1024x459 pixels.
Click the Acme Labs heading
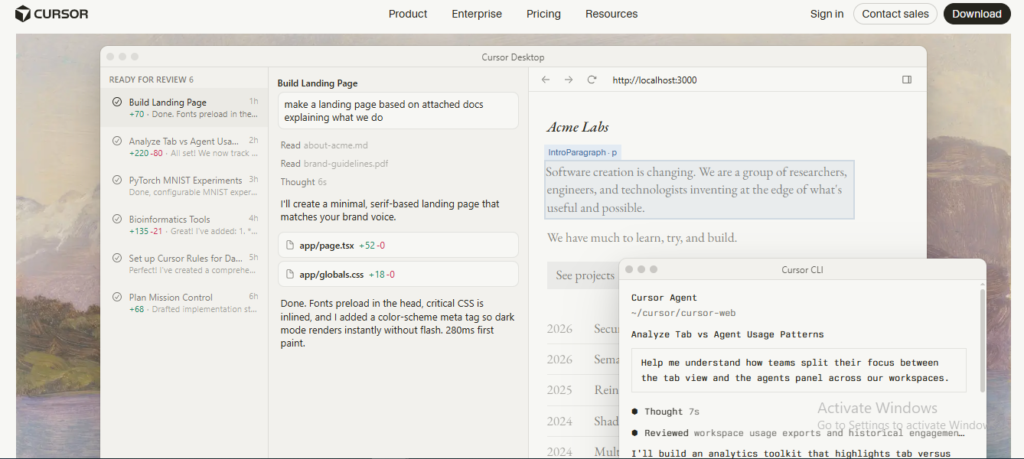[577, 127]
